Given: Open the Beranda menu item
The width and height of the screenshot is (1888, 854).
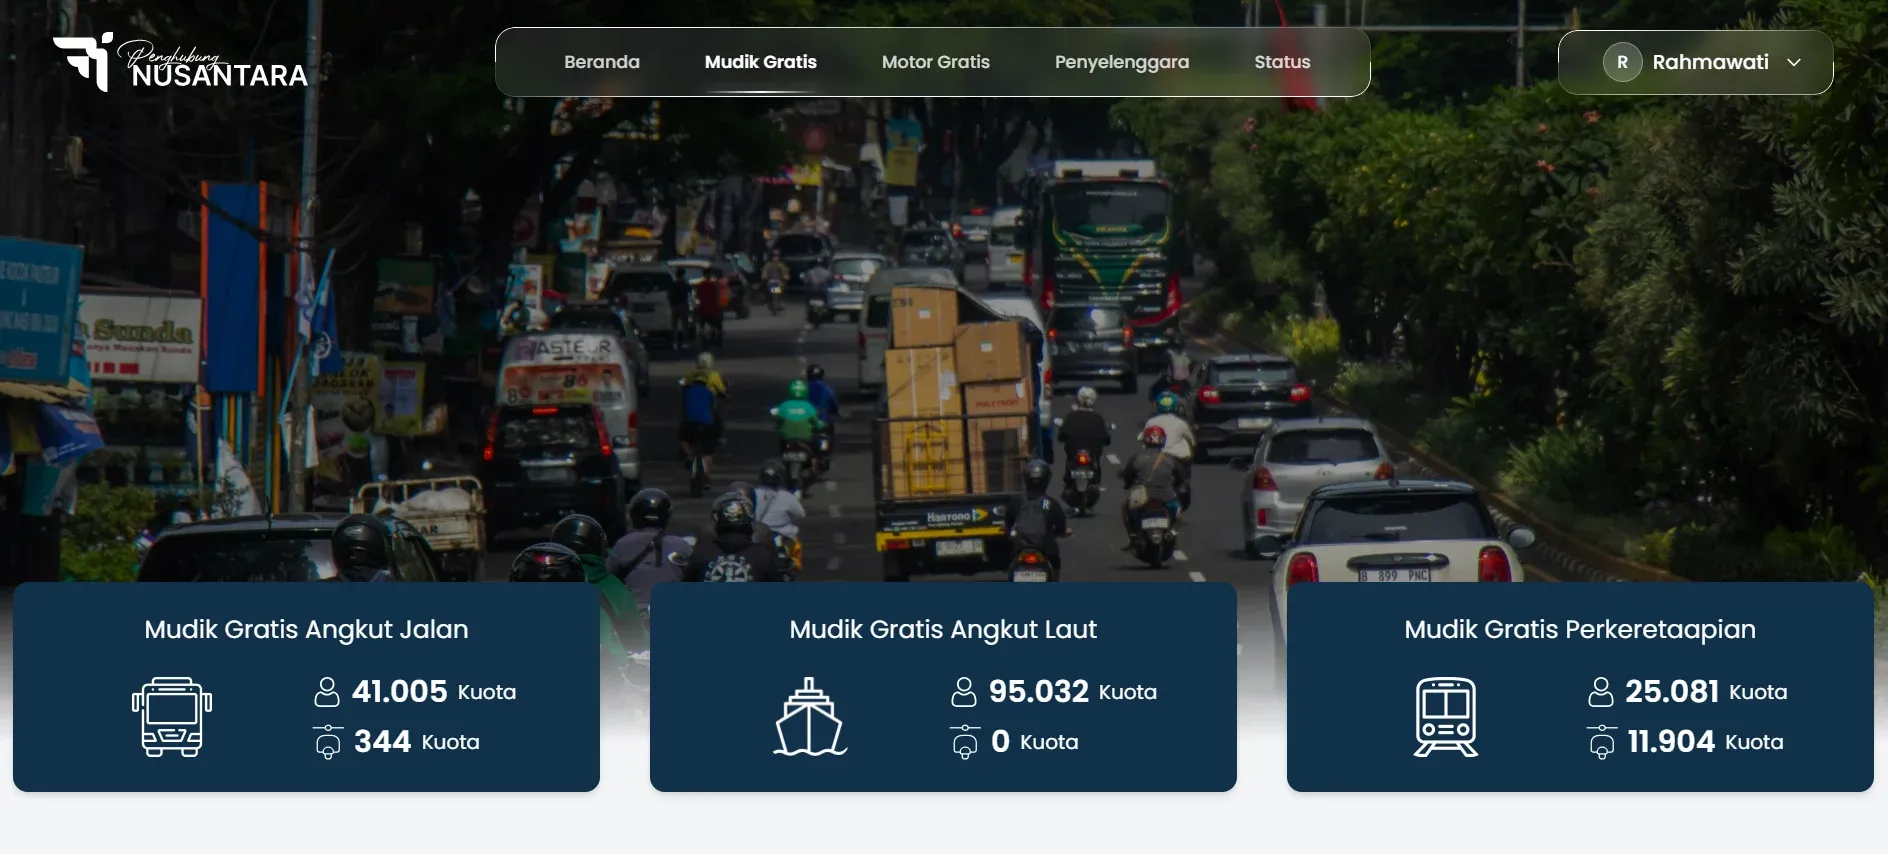Looking at the screenshot, I should [x=602, y=62].
